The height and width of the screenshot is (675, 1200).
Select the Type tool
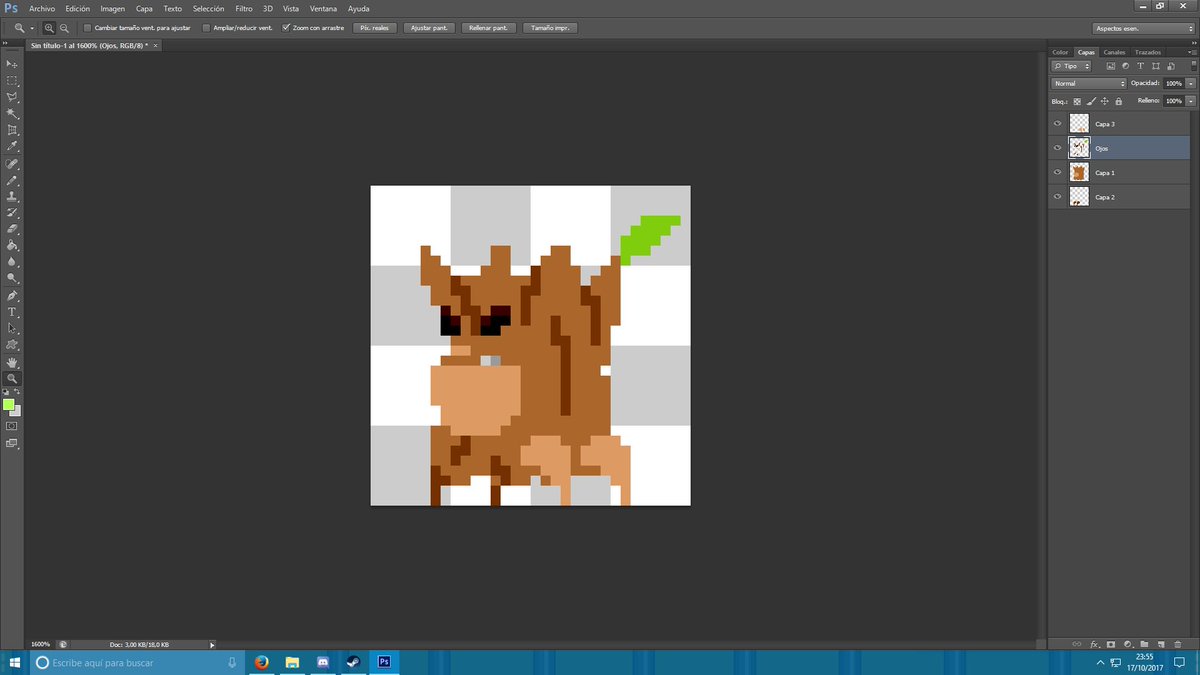(12, 313)
